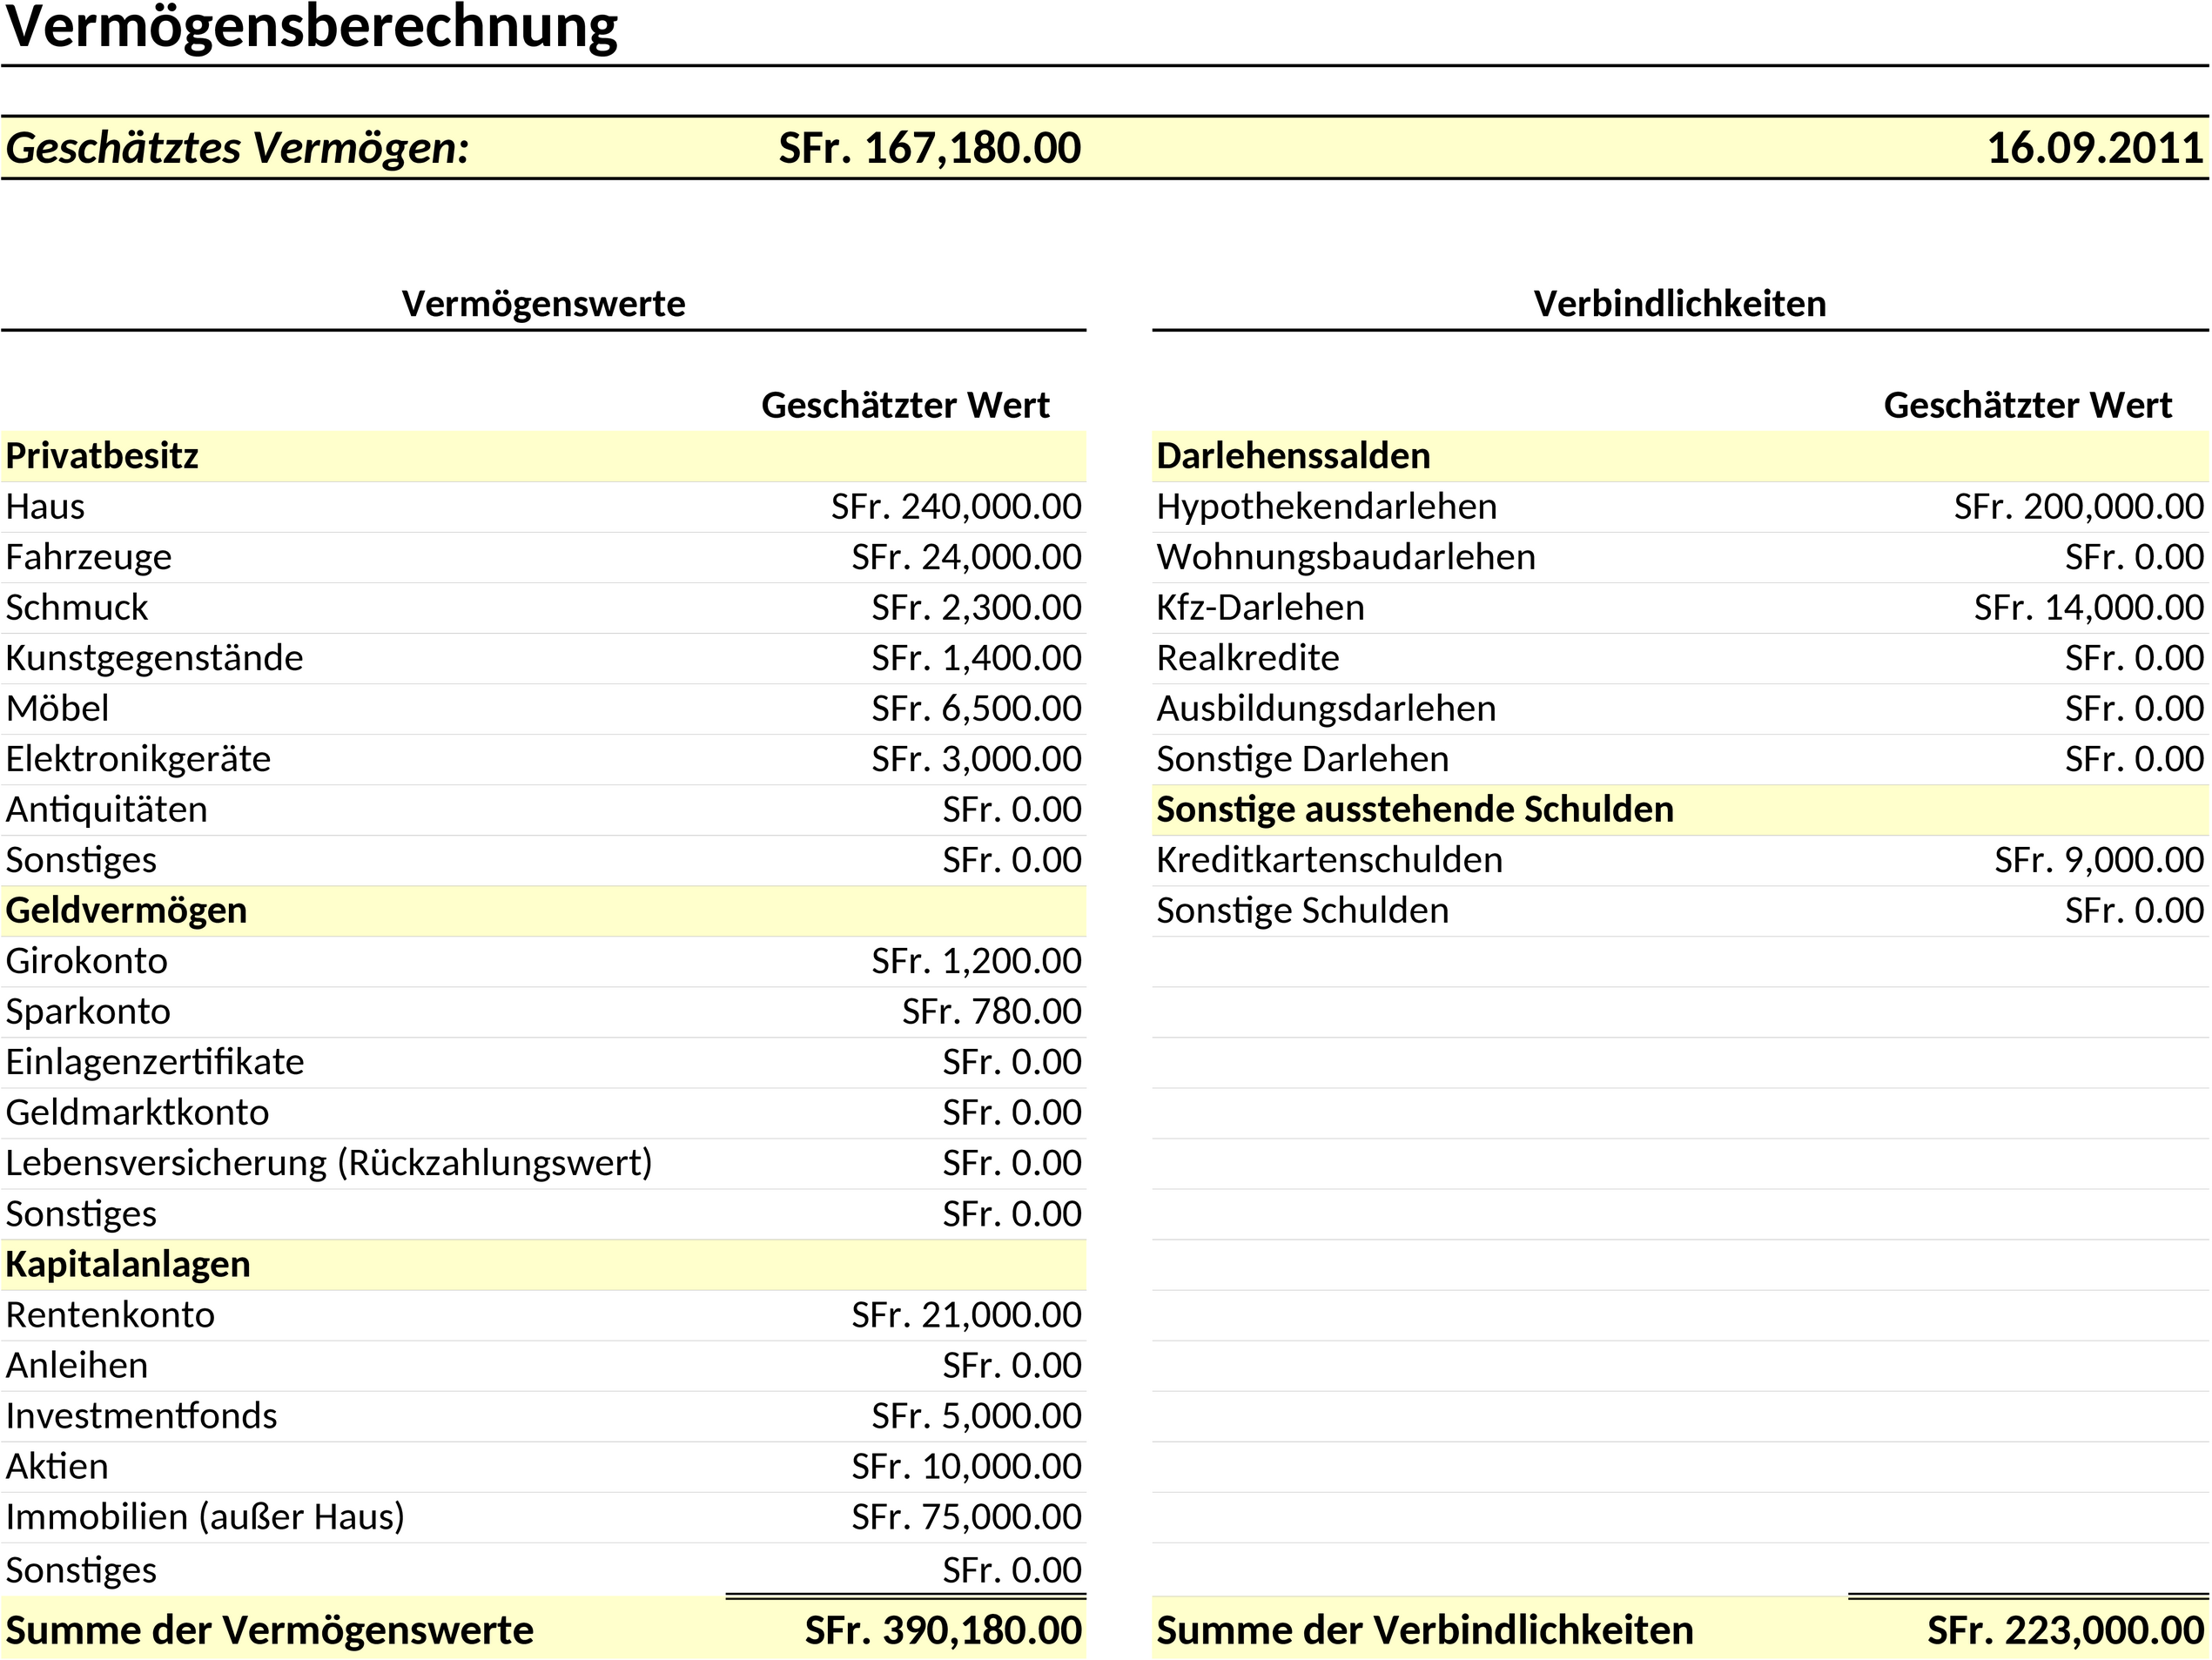
Task: Select the Schmuck value SFr. 2,300.00
Action: click(976, 608)
